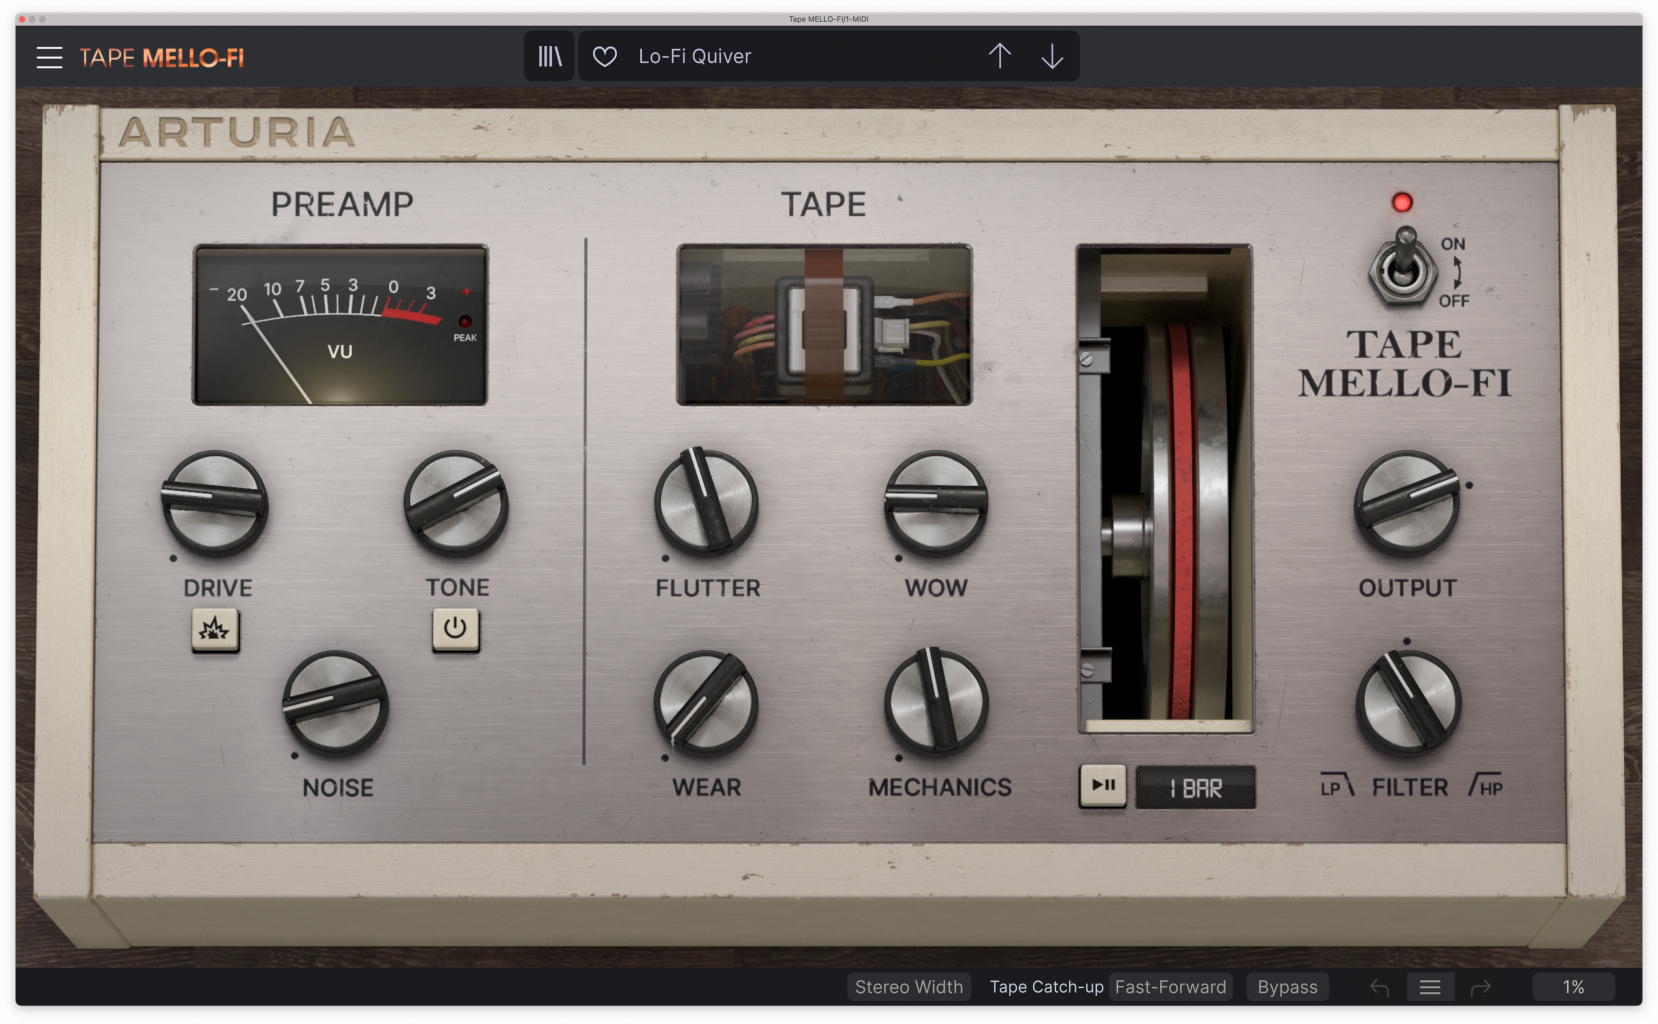This screenshot has height=1024, width=1658.
Task: Click the LP filter icon
Action: (x=1337, y=786)
